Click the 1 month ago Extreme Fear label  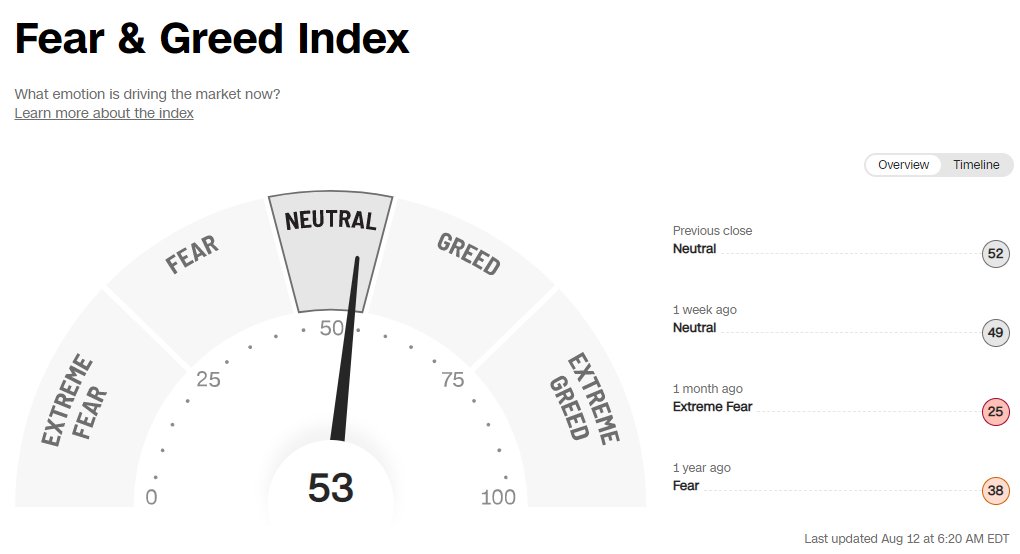[712, 406]
